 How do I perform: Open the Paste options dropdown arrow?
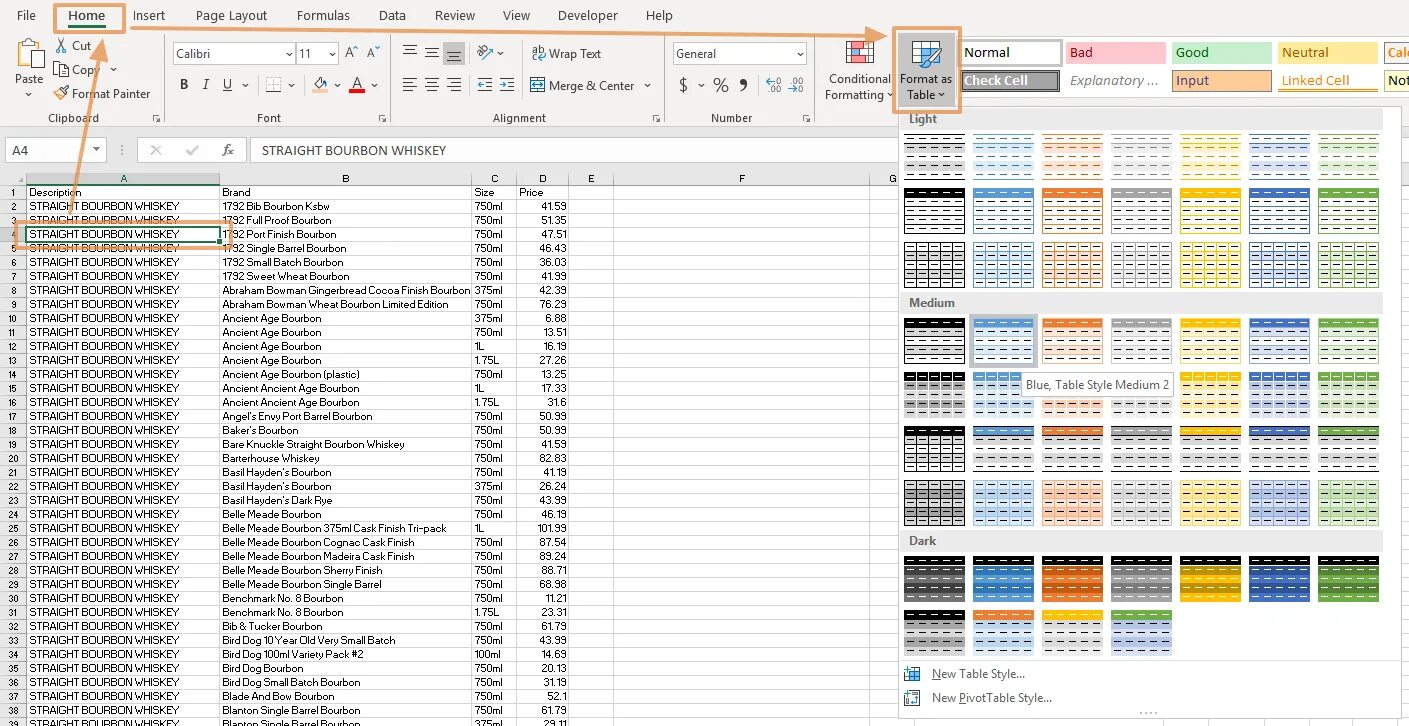(29, 95)
